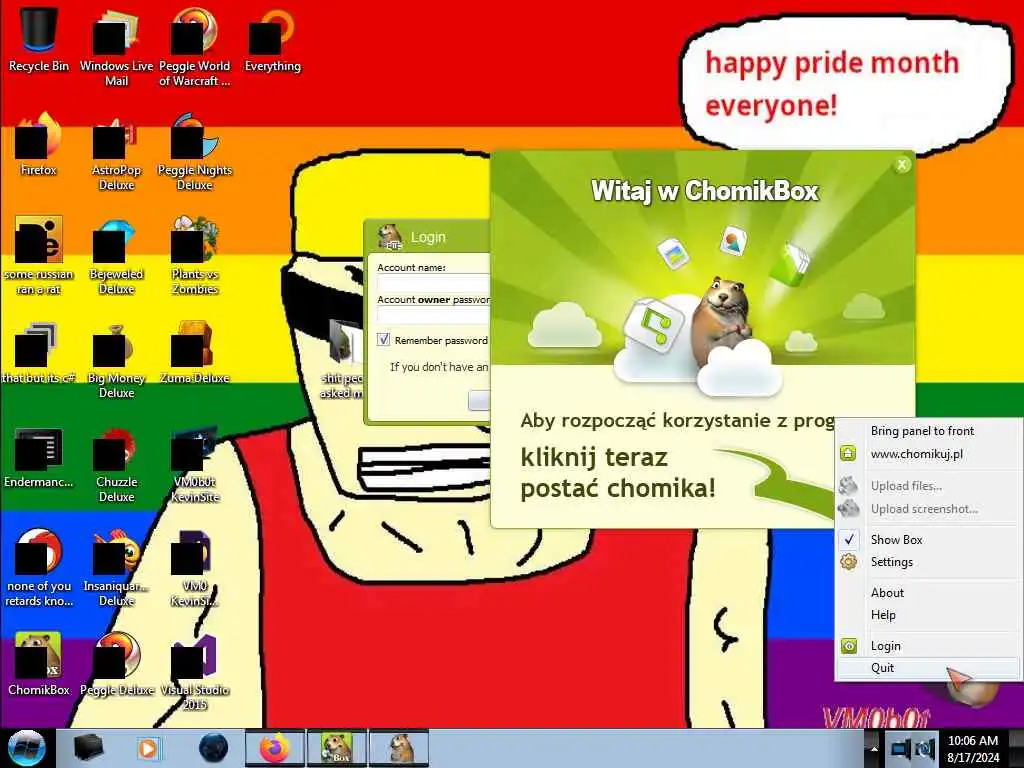1024x768 pixels.
Task: Open the Recycle Bin desktop icon
Action: tap(39, 39)
